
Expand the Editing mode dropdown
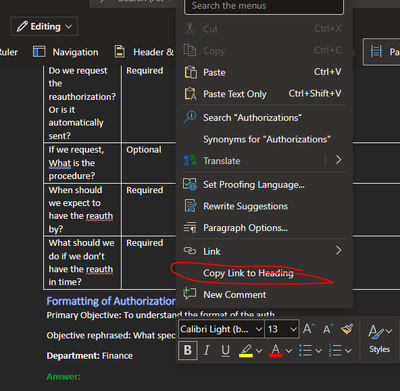click(44, 26)
